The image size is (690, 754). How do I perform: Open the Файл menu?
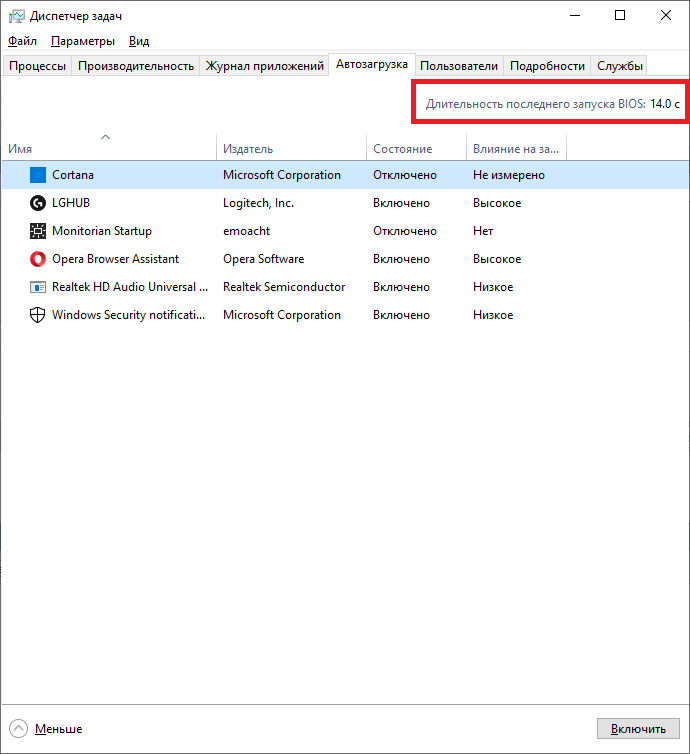pos(22,41)
